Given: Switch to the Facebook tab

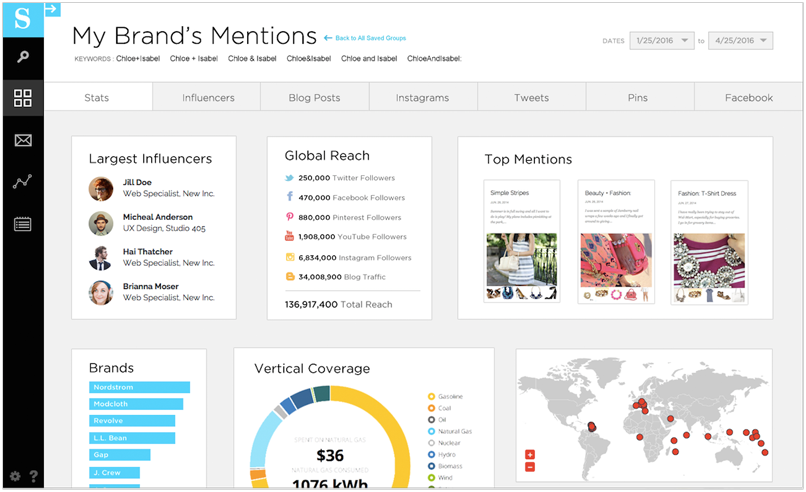Looking at the screenshot, I should click(748, 98).
